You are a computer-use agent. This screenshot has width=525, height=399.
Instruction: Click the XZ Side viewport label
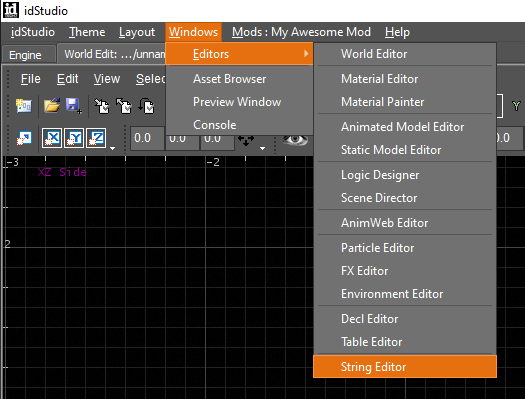[62, 172]
